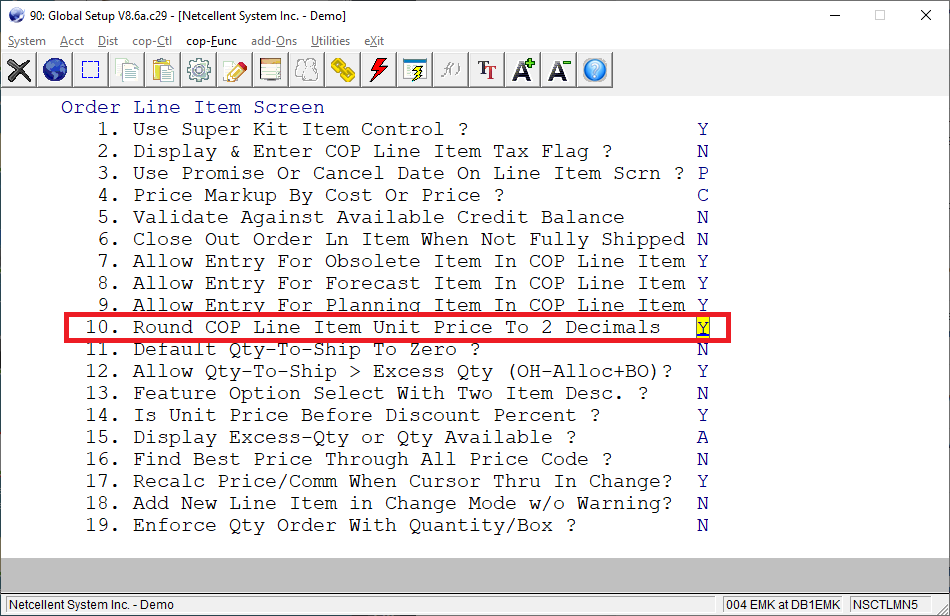Viewport: 950px width, 616px height.
Task: Click the Price Markup By Cost Or Price value
Action: tap(703, 196)
